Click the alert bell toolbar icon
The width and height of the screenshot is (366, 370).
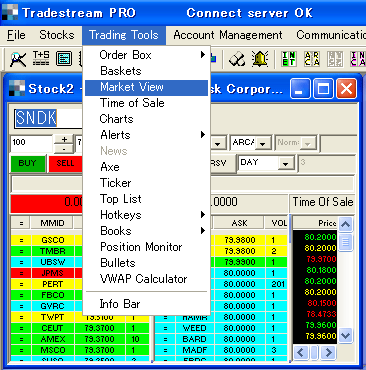[260, 59]
